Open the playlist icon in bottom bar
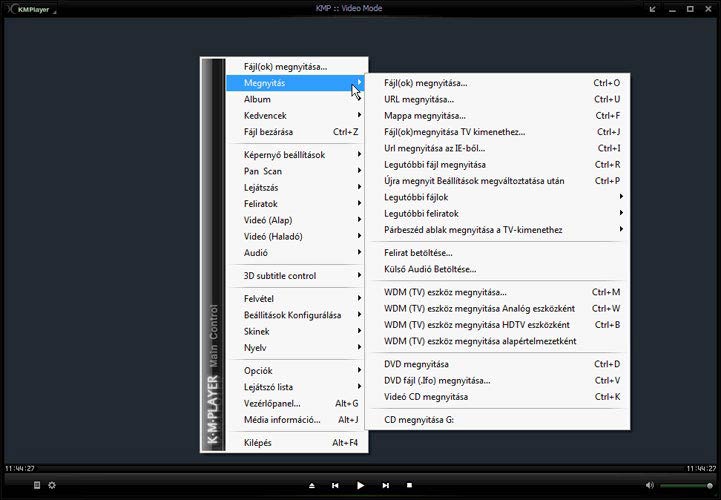Screen dimensions: 721x500 [37, 485]
